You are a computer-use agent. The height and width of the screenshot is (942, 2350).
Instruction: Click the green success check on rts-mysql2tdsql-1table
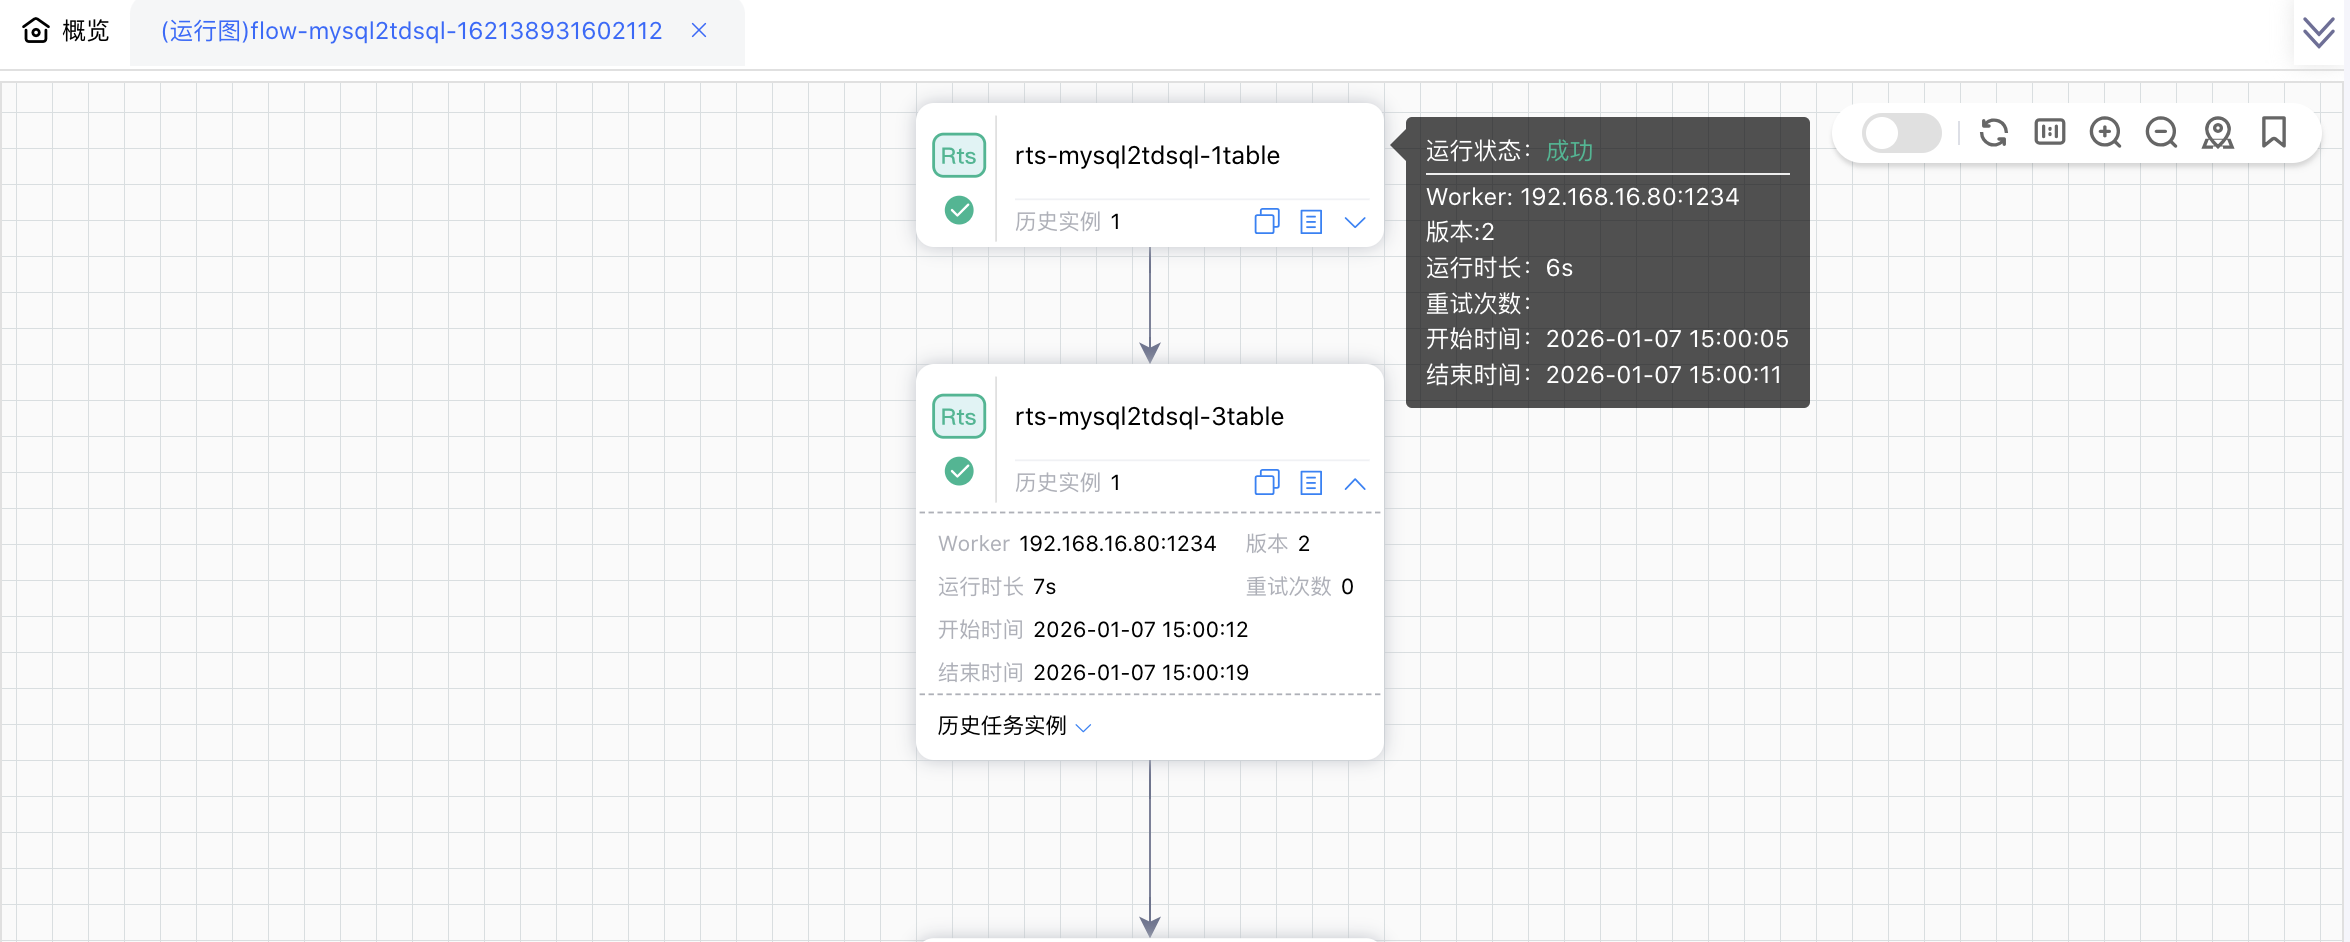tap(959, 211)
